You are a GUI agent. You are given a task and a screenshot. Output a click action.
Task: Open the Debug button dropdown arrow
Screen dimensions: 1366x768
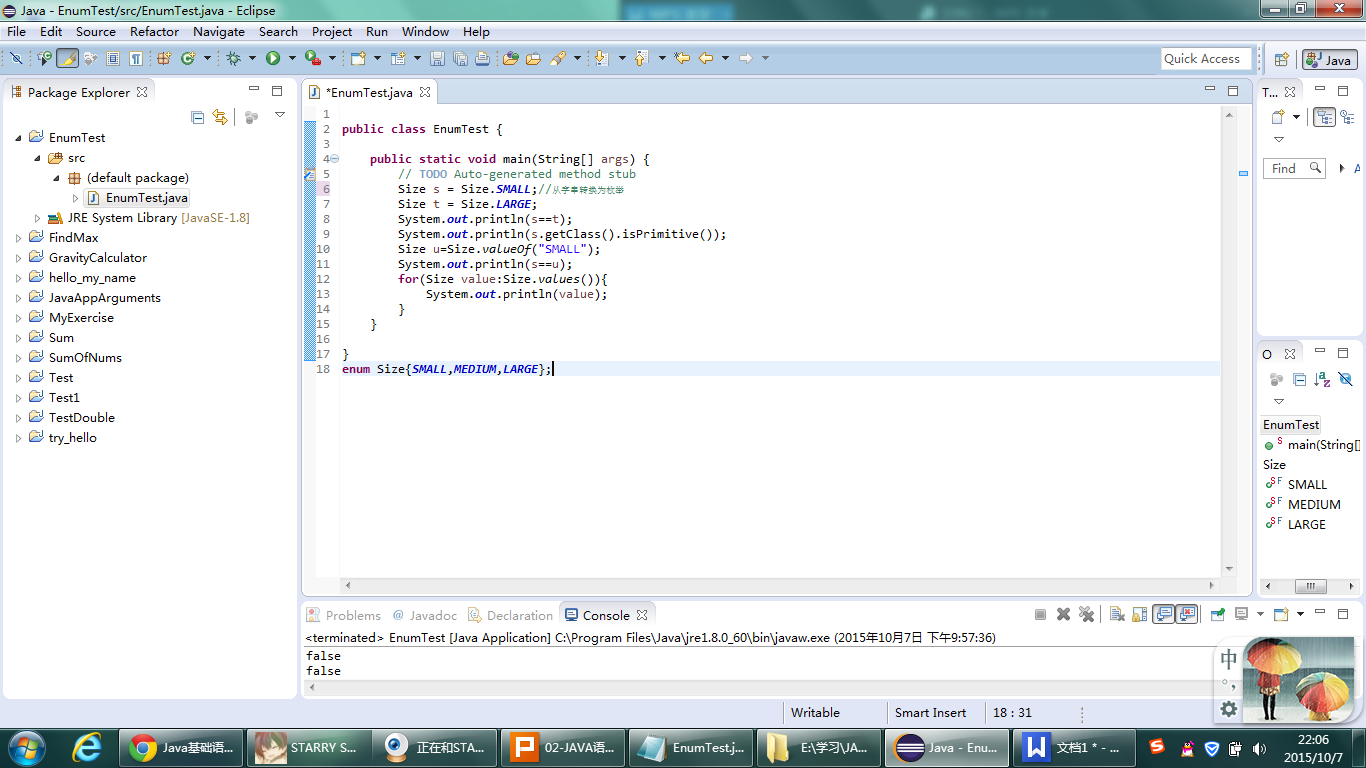click(x=252, y=58)
